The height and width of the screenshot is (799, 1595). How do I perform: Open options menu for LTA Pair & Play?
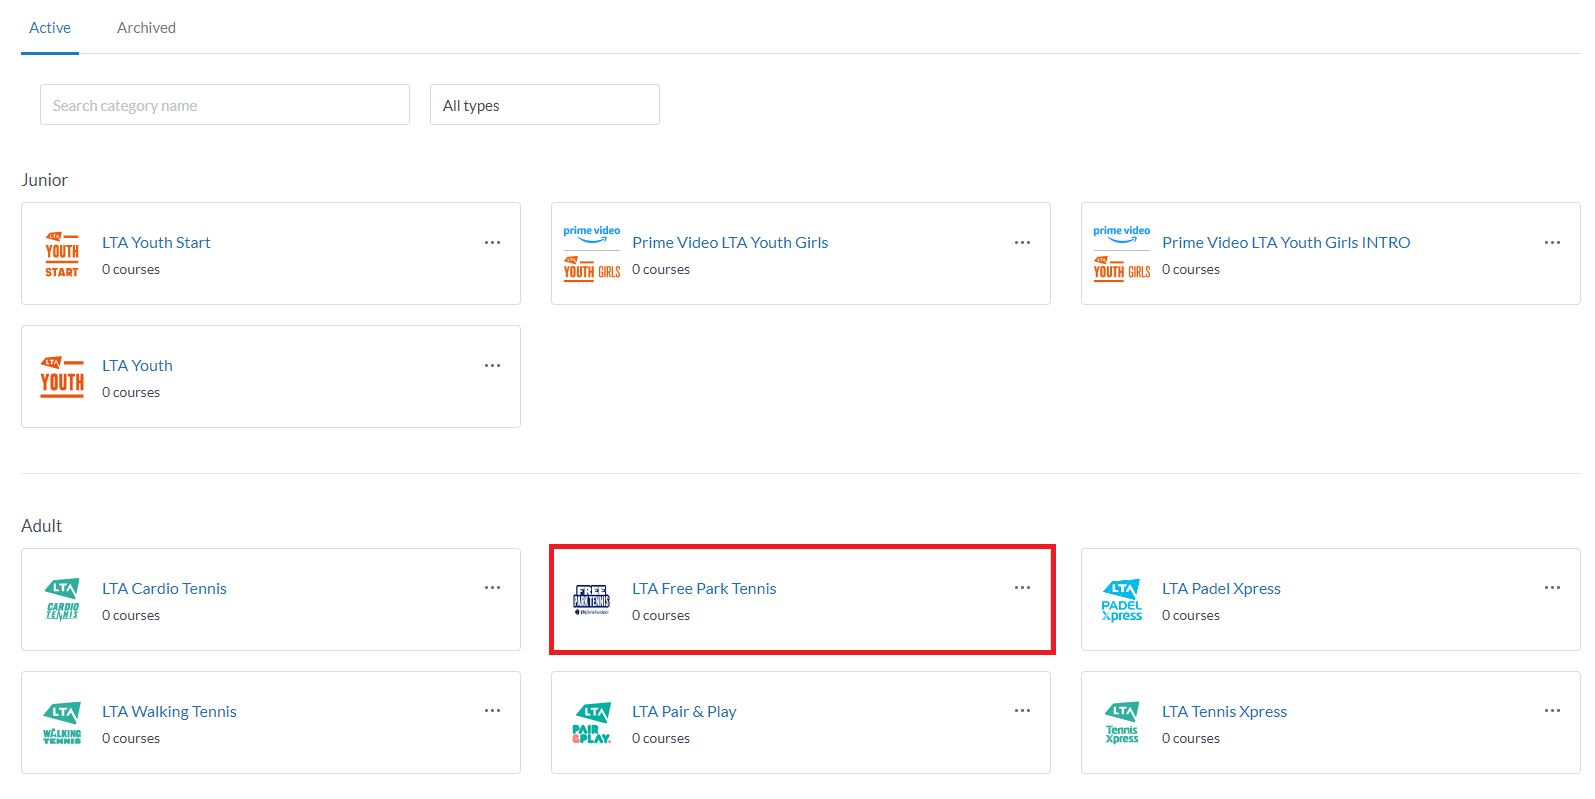(1022, 710)
